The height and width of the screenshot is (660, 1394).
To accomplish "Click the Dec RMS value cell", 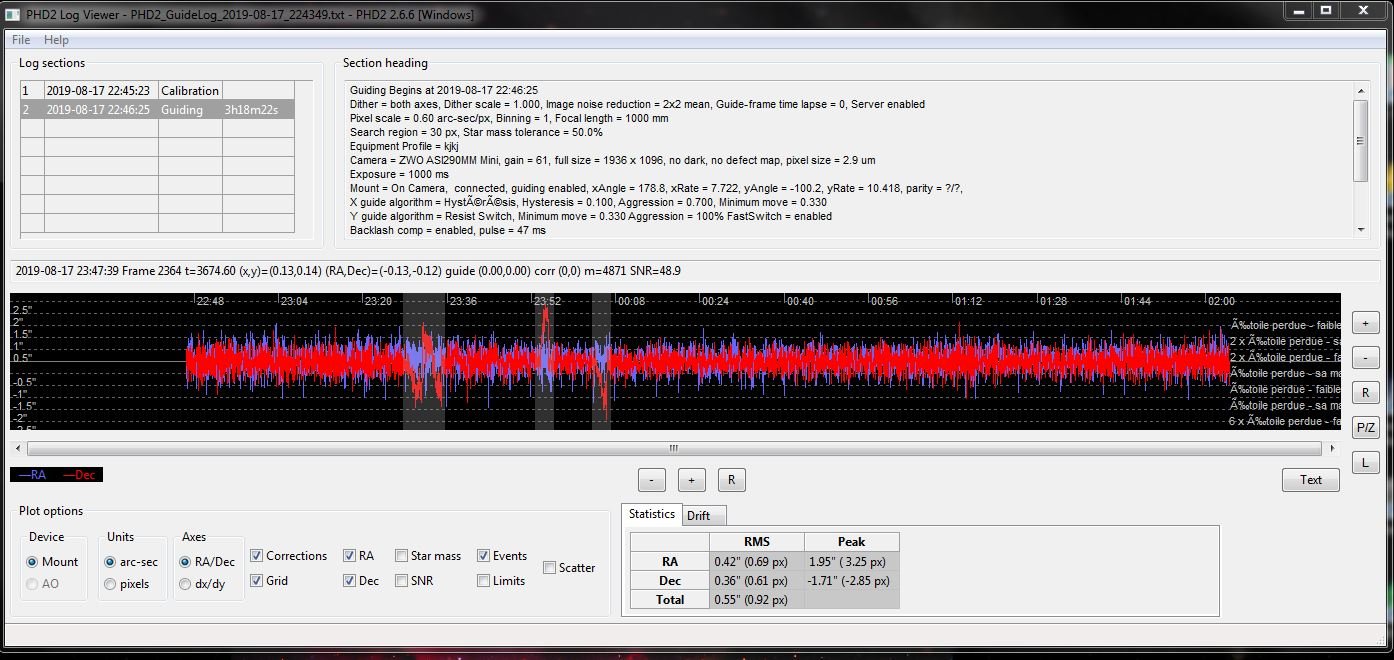I will (x=756, y=581).
